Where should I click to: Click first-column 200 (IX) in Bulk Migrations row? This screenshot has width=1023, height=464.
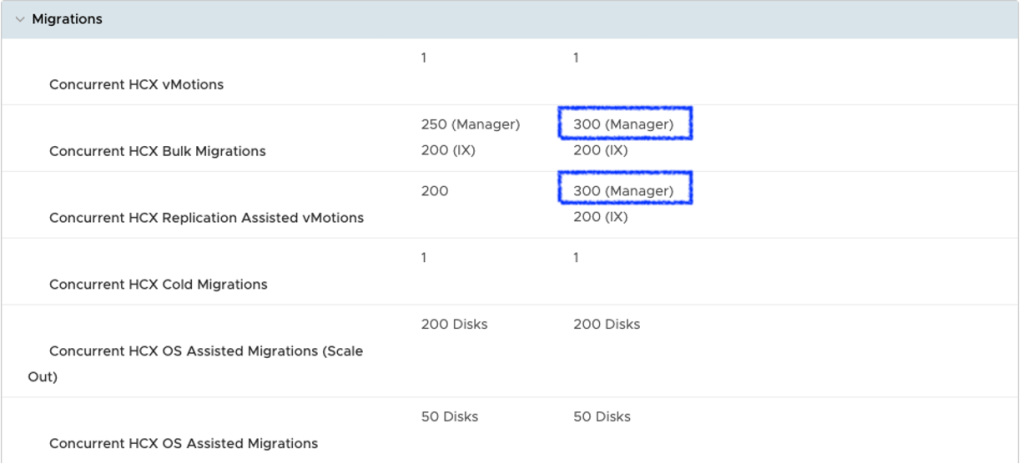(x=448, y=151)
